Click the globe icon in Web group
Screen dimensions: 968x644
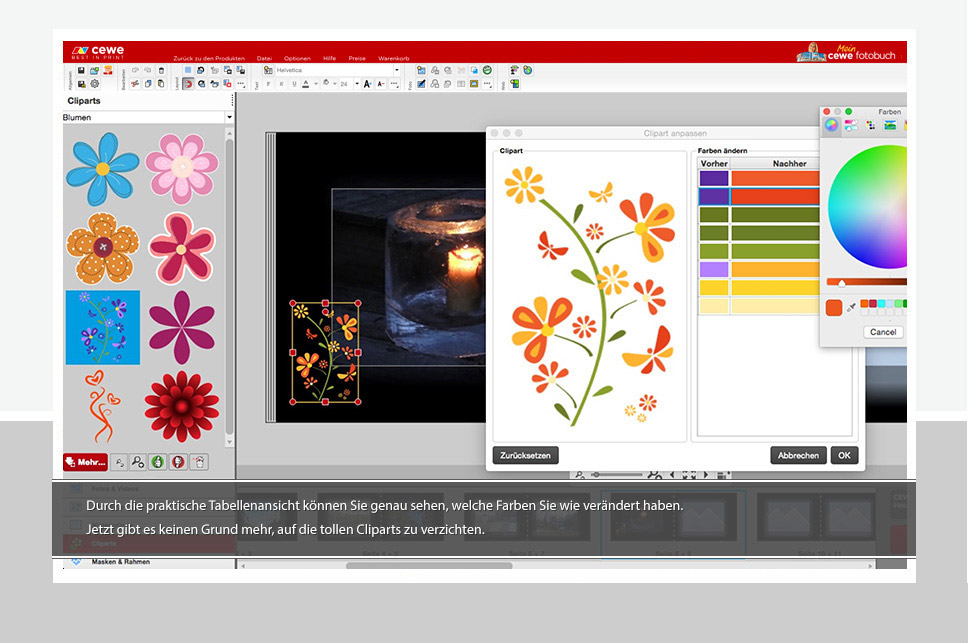point(528,70)
